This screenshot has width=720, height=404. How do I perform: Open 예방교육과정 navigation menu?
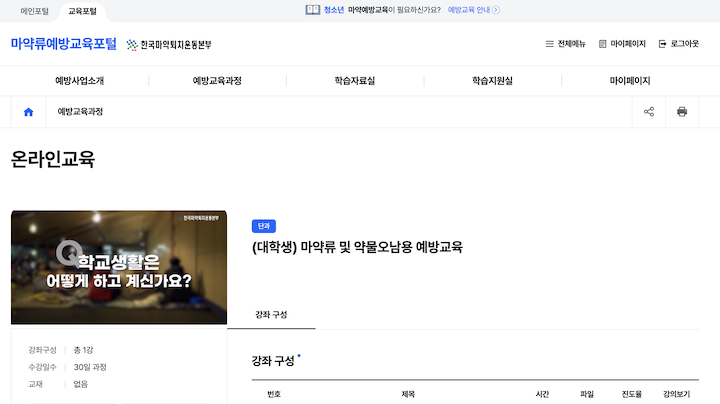217,80
